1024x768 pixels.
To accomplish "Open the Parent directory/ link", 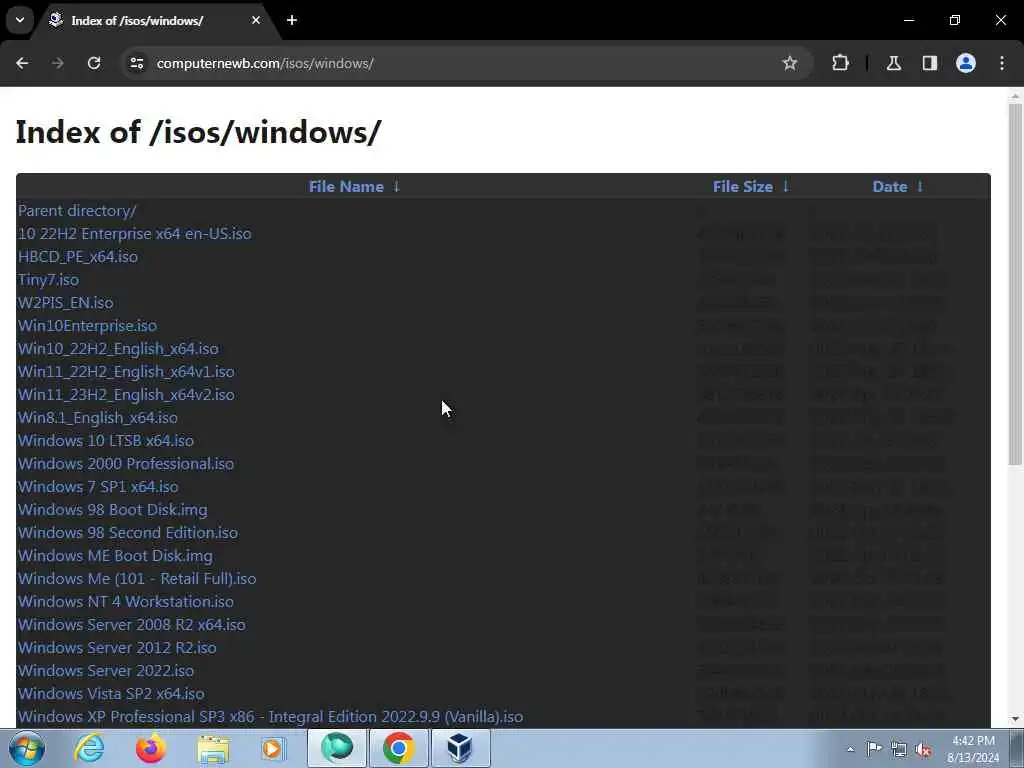I will (77, 211).
